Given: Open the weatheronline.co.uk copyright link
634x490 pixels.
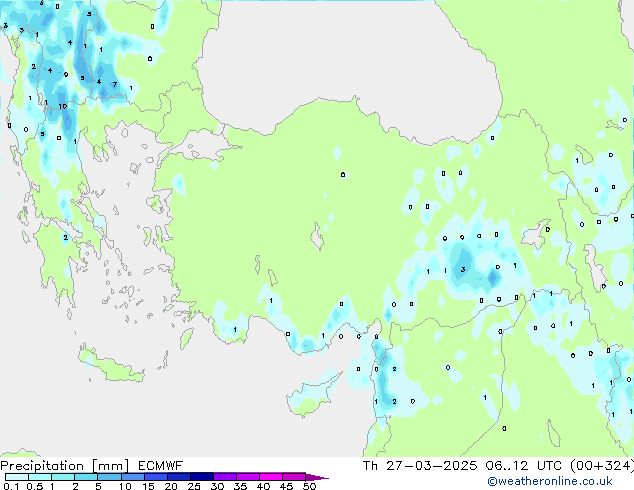Looking at the screenshot, I should click(550, 481).
